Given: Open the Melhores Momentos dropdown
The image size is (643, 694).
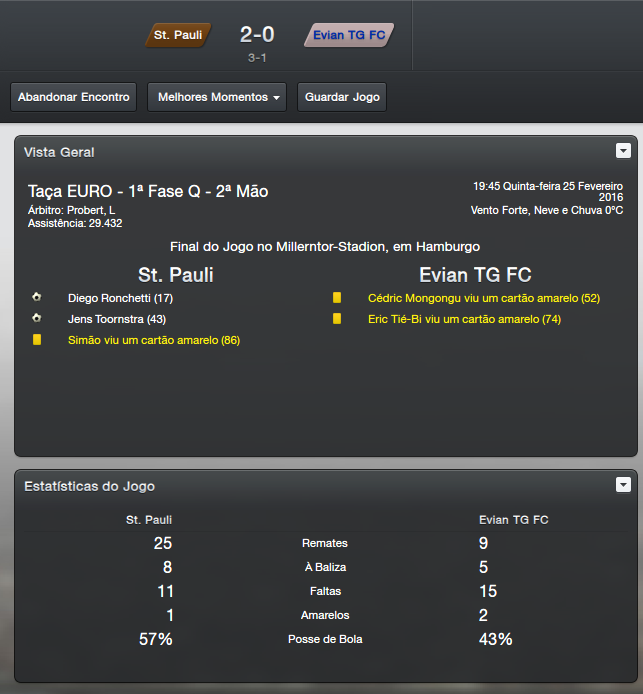Looking at the screenshot, I should click(x=217, y=97).
